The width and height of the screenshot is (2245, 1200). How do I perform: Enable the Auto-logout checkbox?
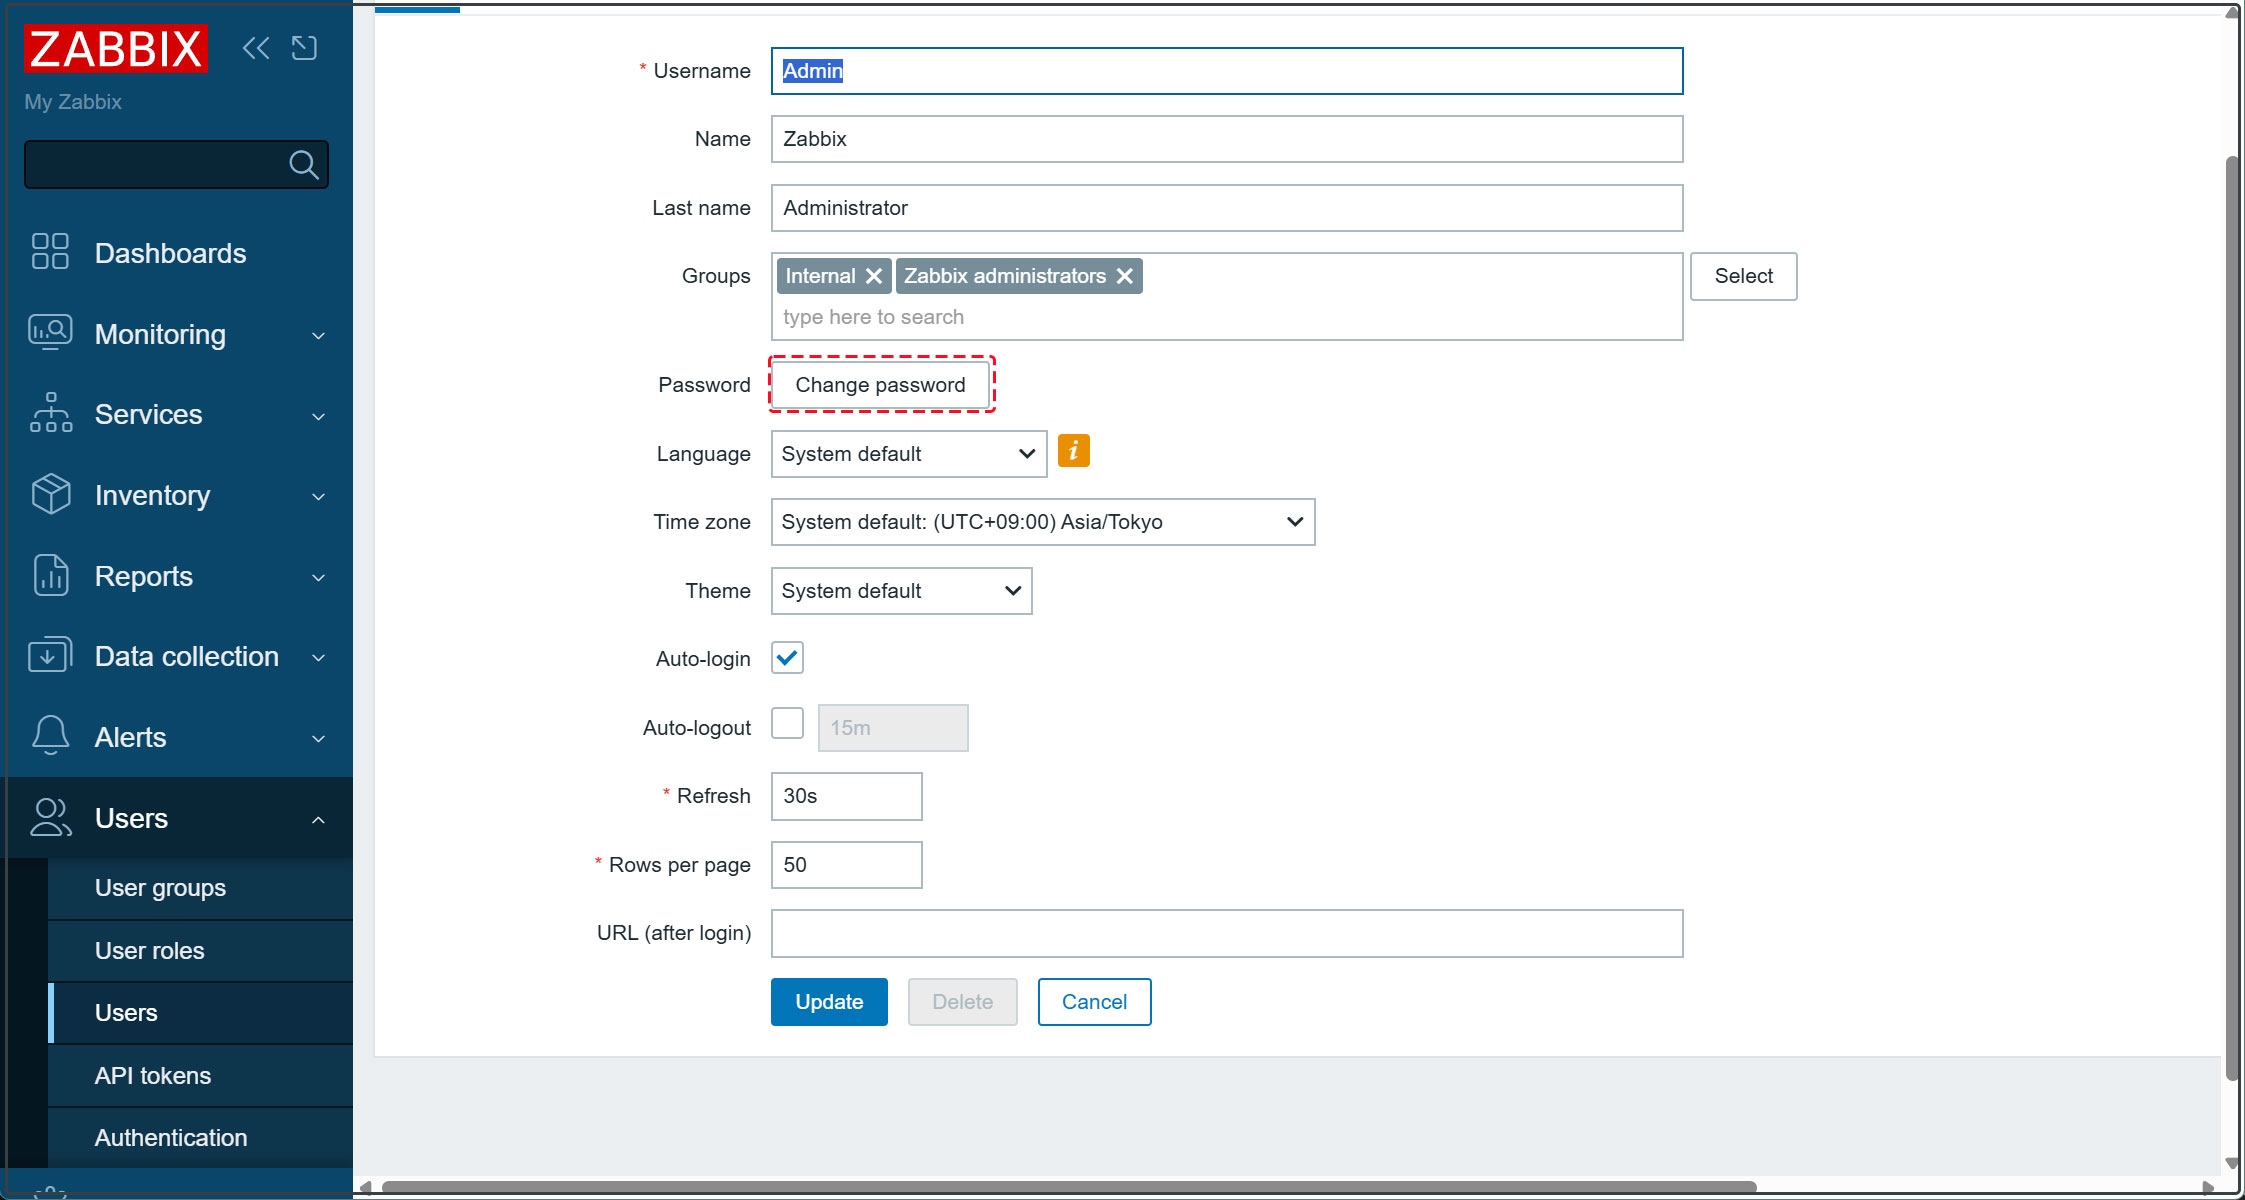click(x=787, y=724)
